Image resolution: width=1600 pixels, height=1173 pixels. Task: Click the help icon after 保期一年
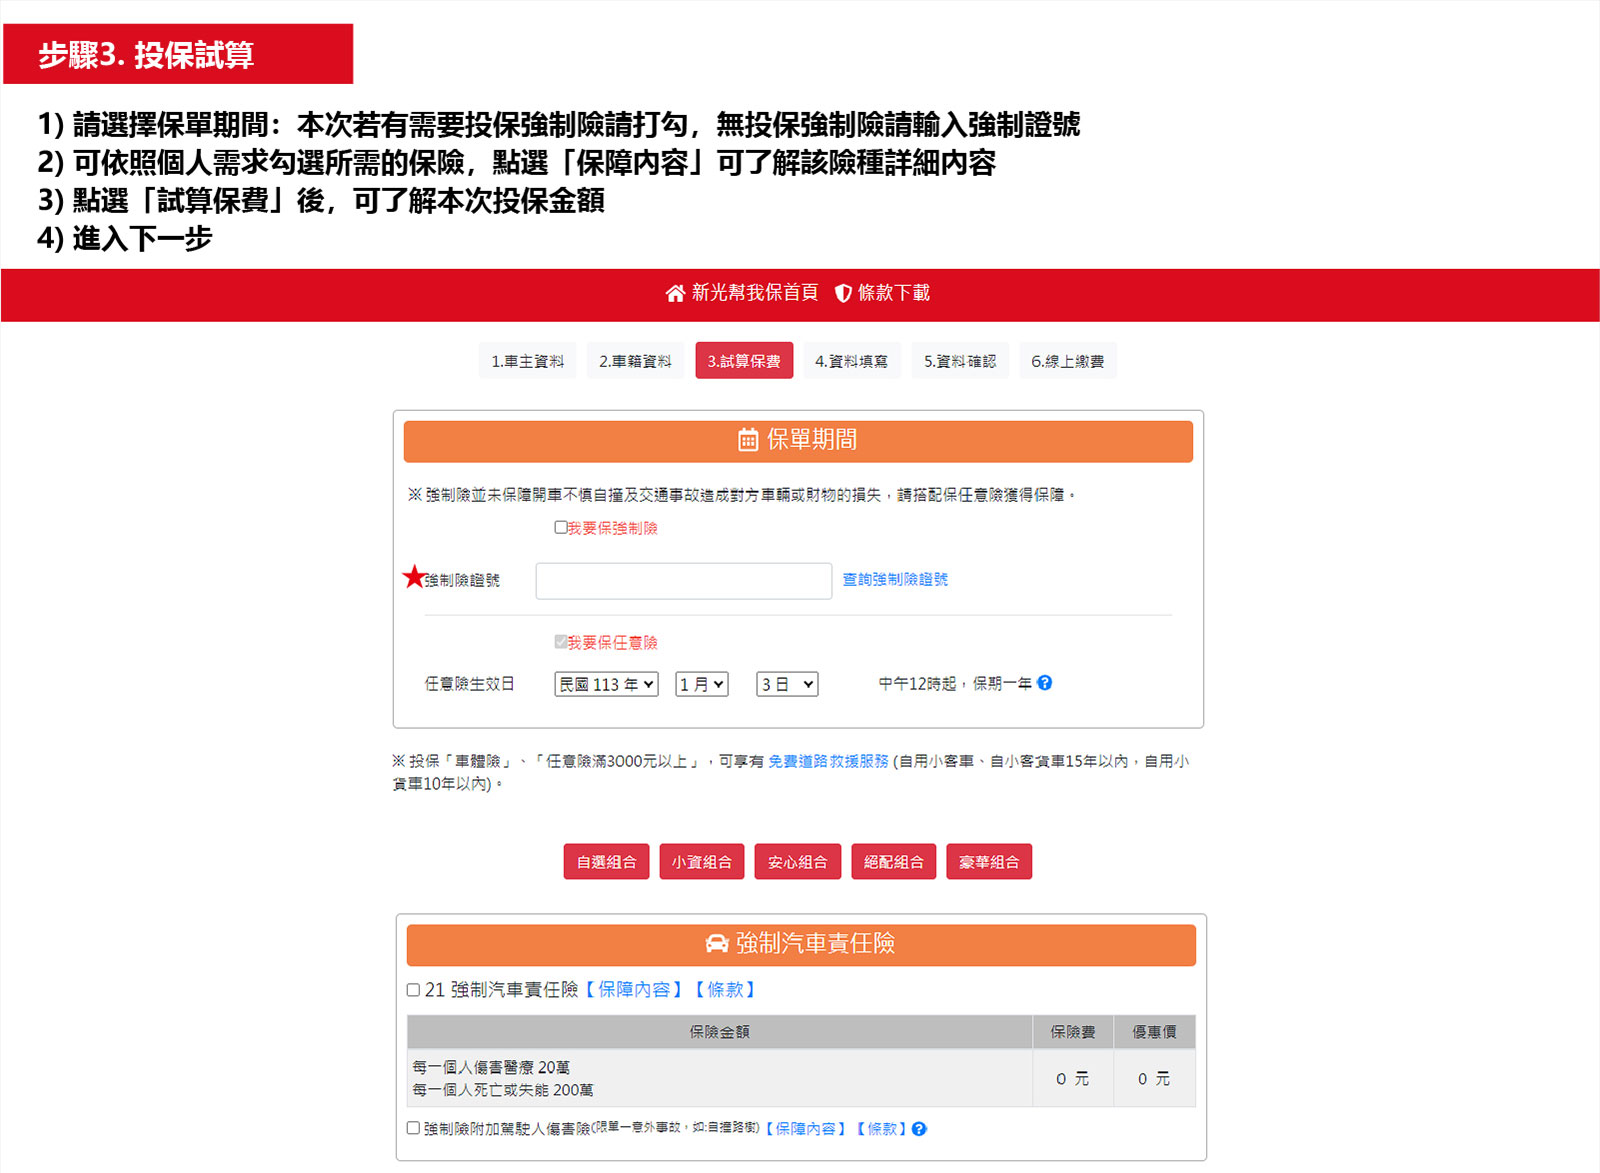pos(1045,683)
